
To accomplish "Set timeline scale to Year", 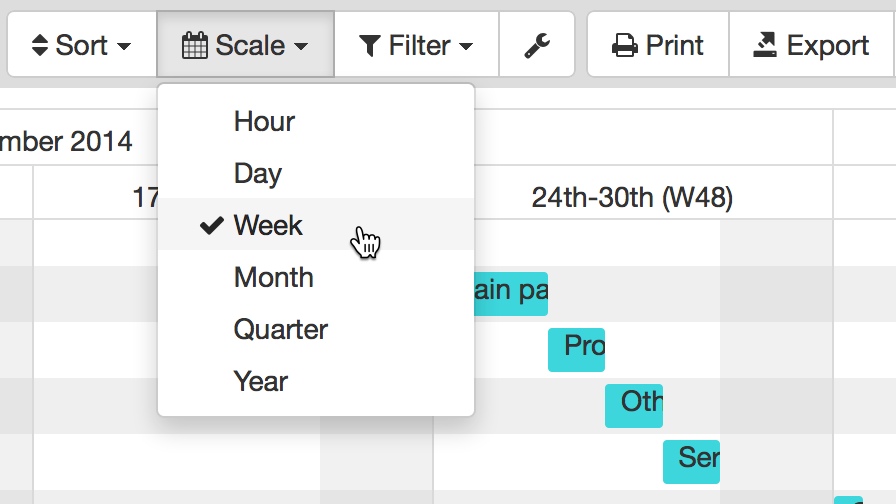I will pos(261,382).
